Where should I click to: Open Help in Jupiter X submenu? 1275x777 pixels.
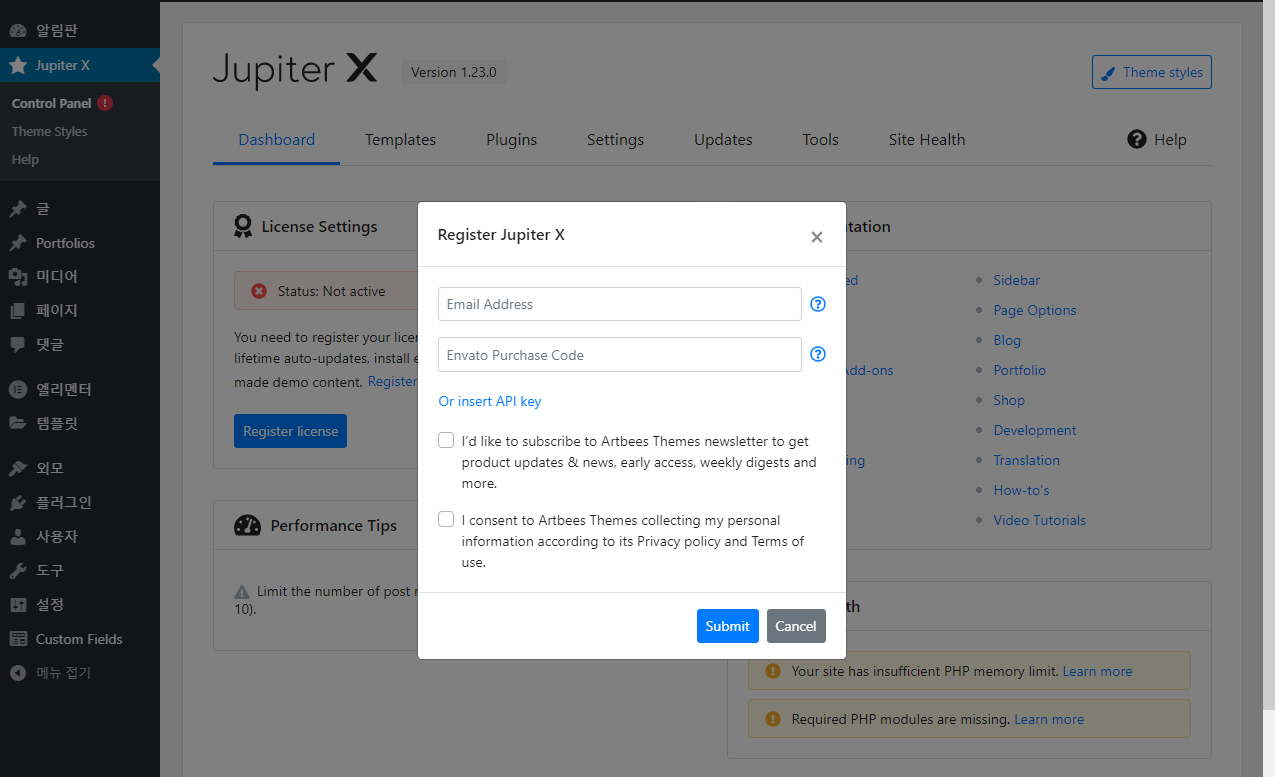[25, 159]
